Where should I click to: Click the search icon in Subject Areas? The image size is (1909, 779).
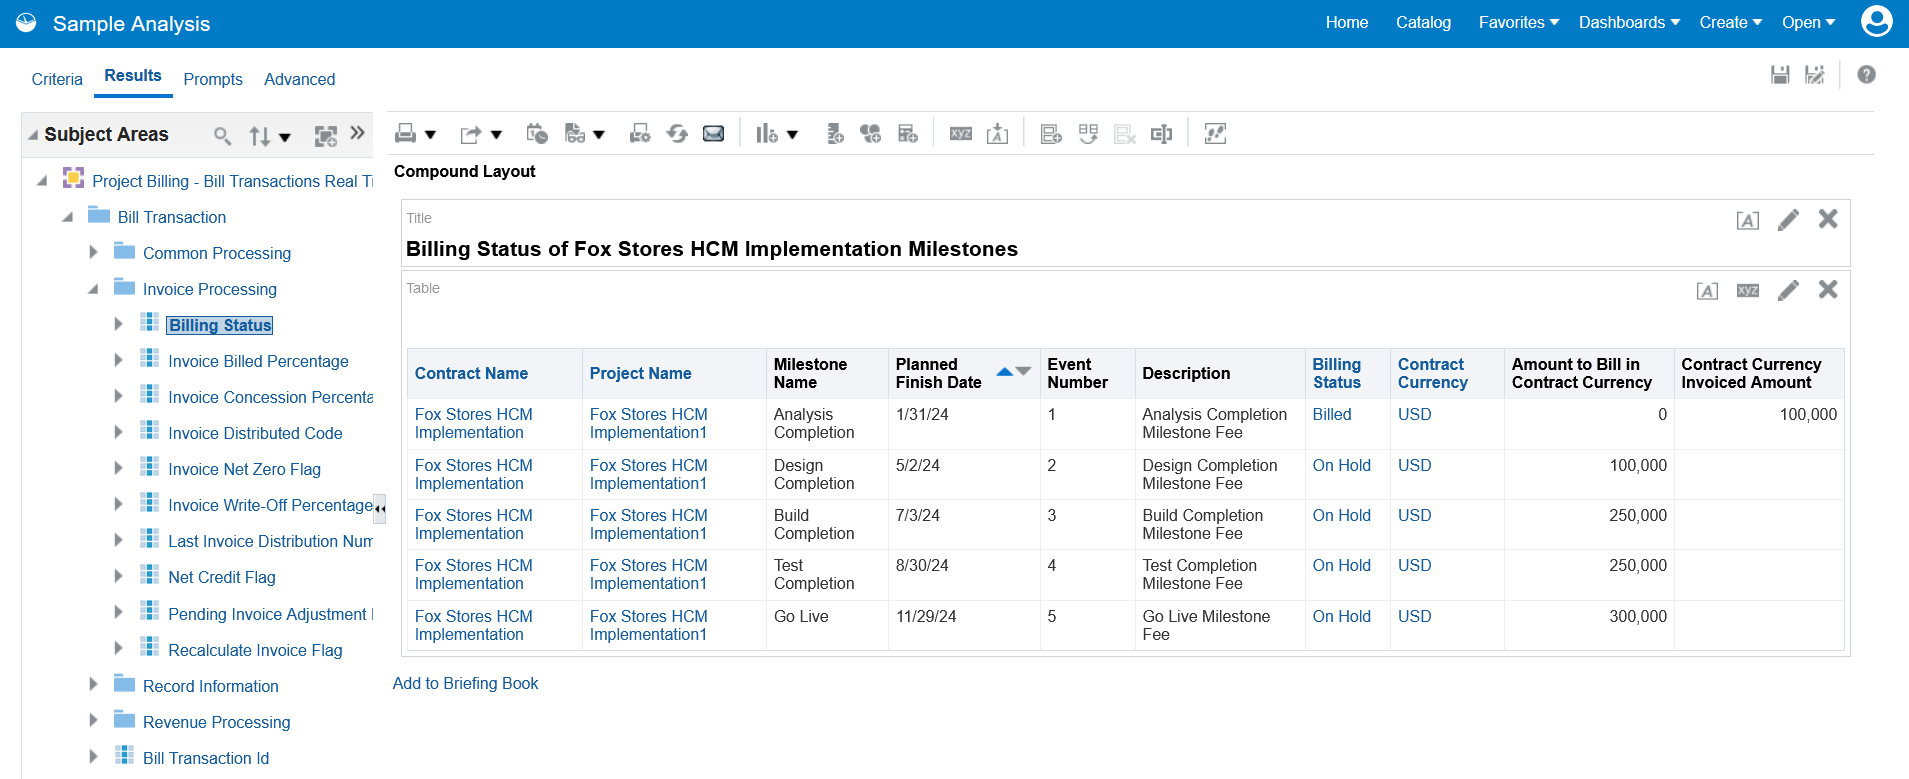tap(222, 136)
